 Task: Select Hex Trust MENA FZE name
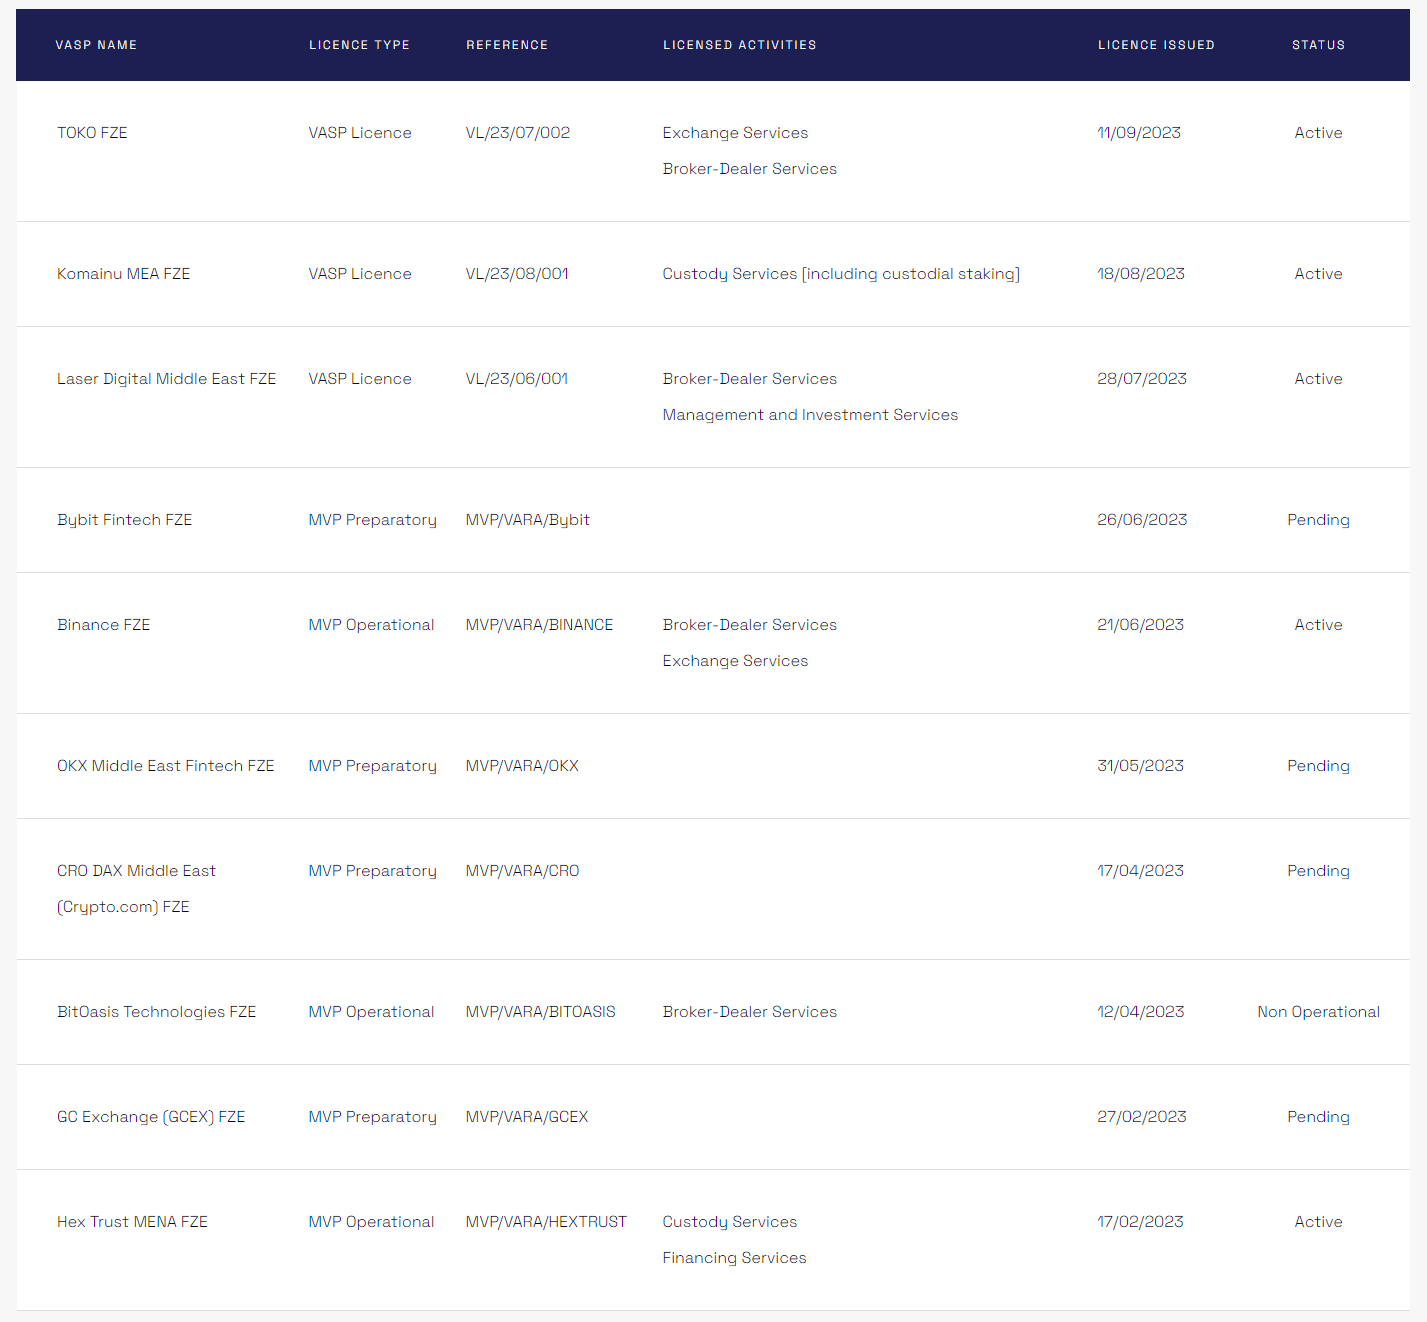[x=132, y=1222]
